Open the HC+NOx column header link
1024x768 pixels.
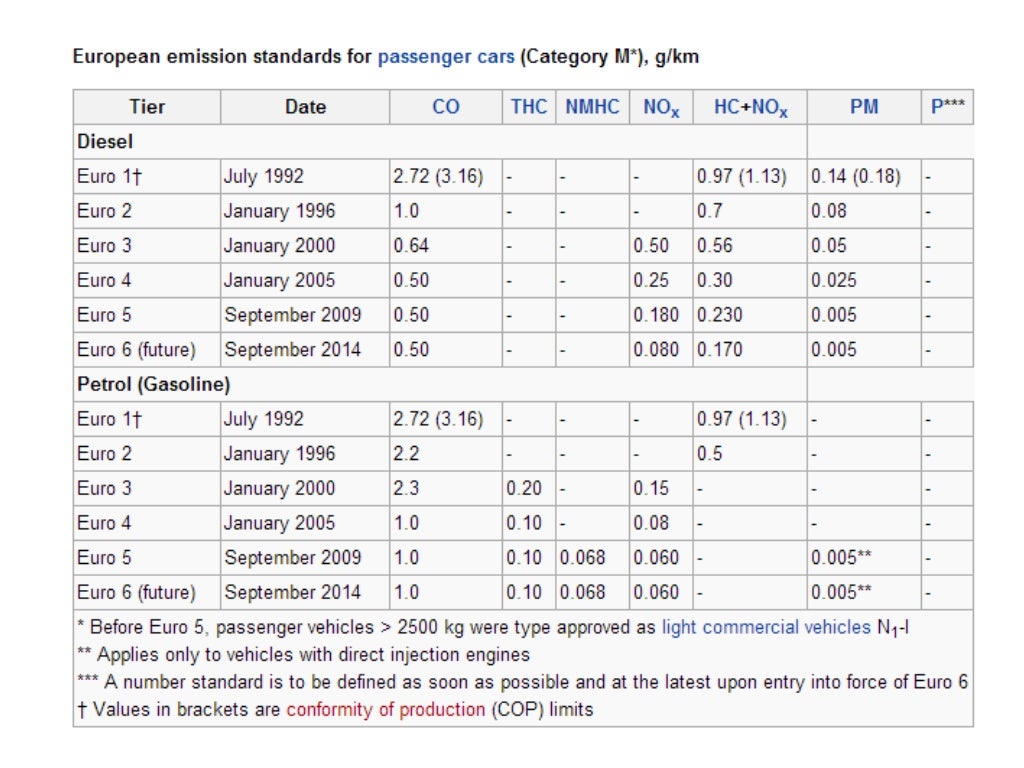[x=750, y=107]
